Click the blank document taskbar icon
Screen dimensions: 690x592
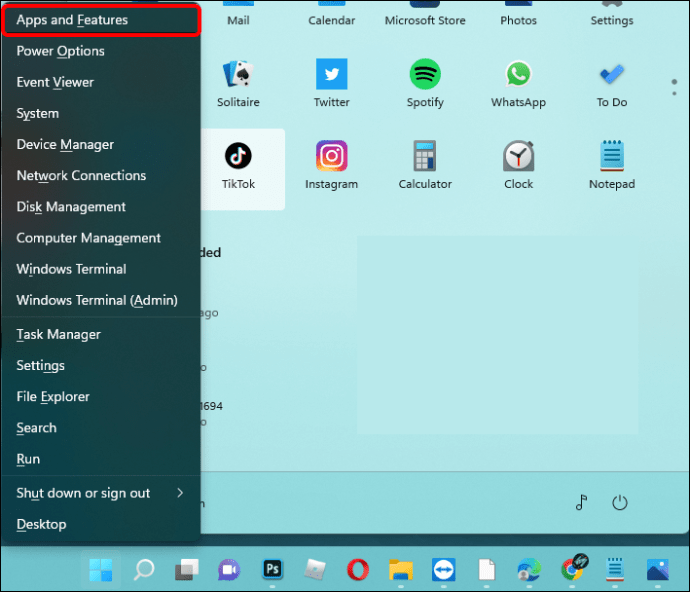(x=487, y=570)
